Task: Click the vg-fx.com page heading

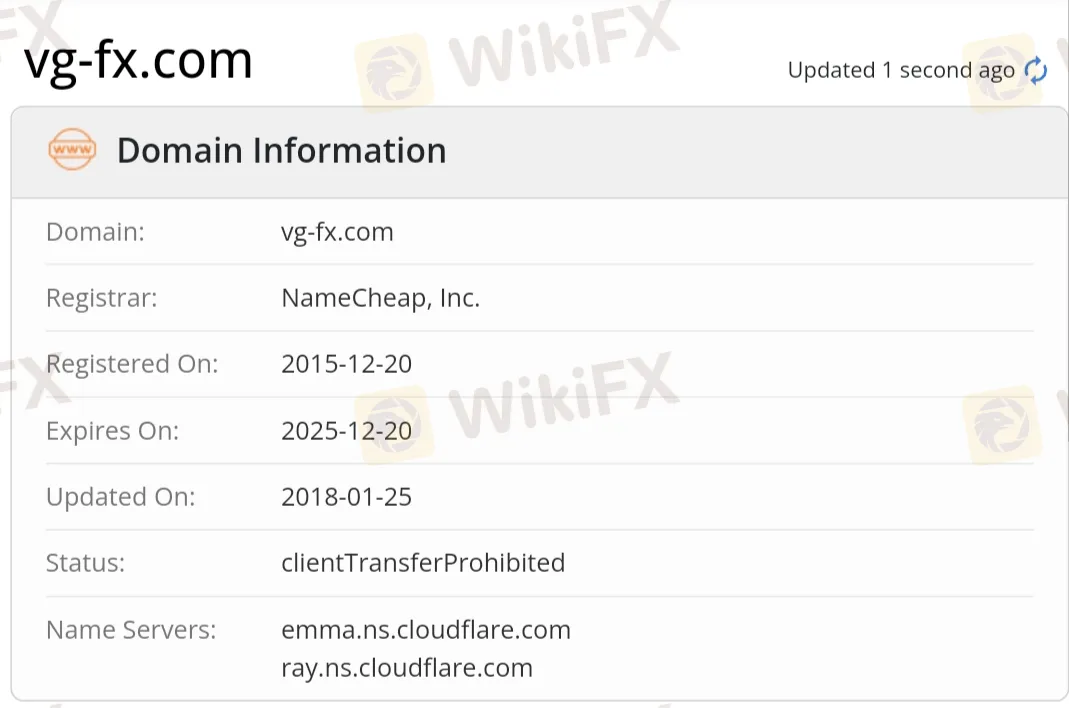Action: 138,60
